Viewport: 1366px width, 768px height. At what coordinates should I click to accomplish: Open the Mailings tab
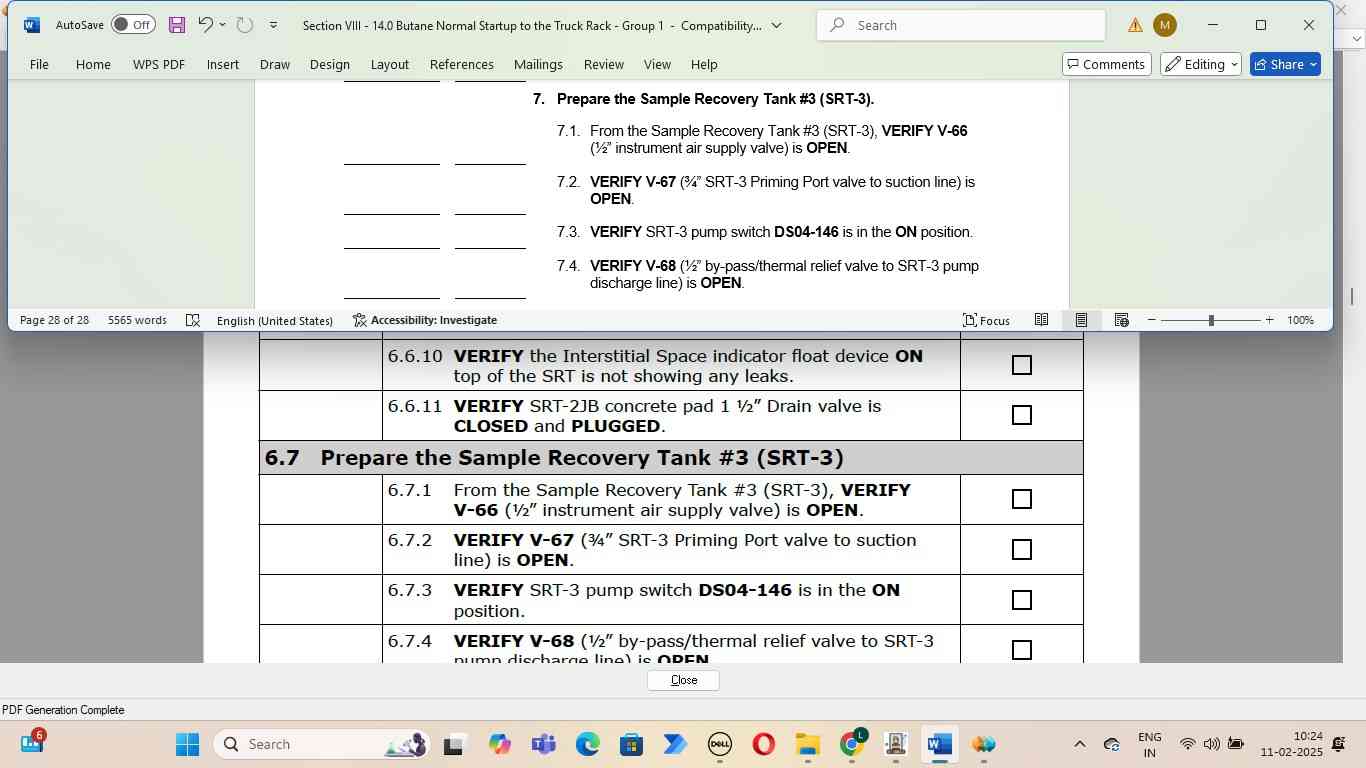point(538,64)
